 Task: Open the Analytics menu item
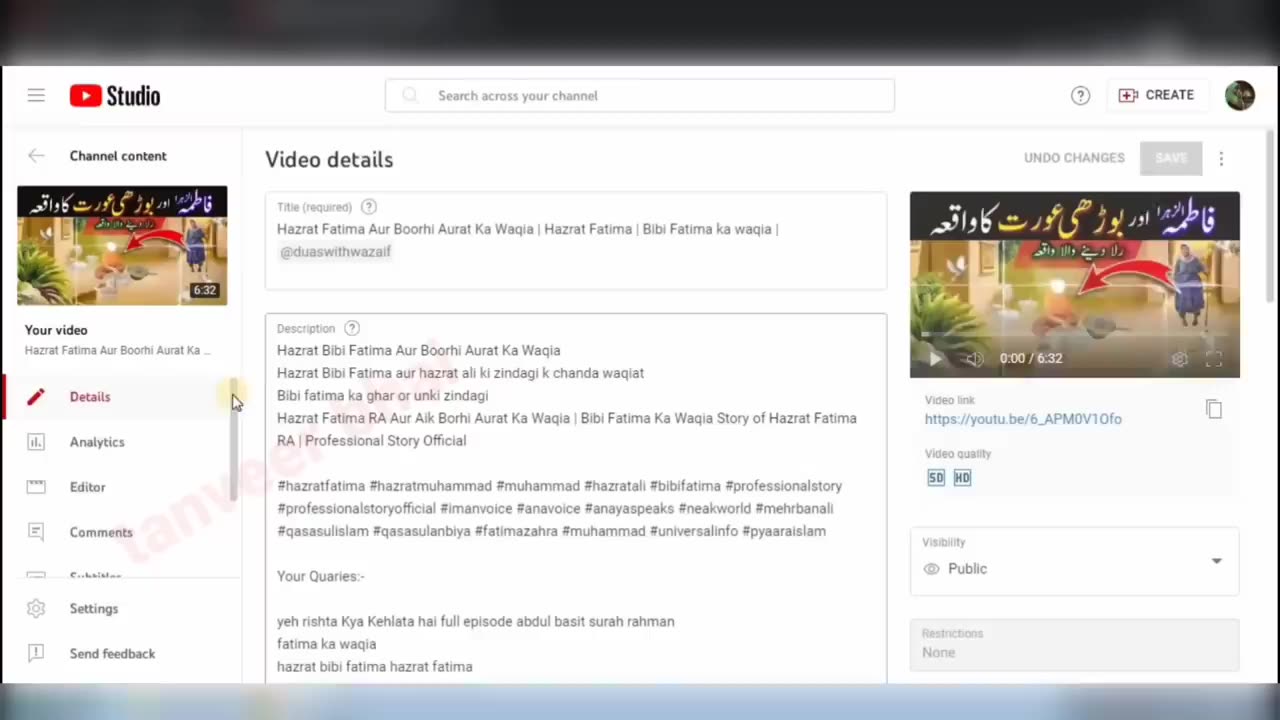121,442
